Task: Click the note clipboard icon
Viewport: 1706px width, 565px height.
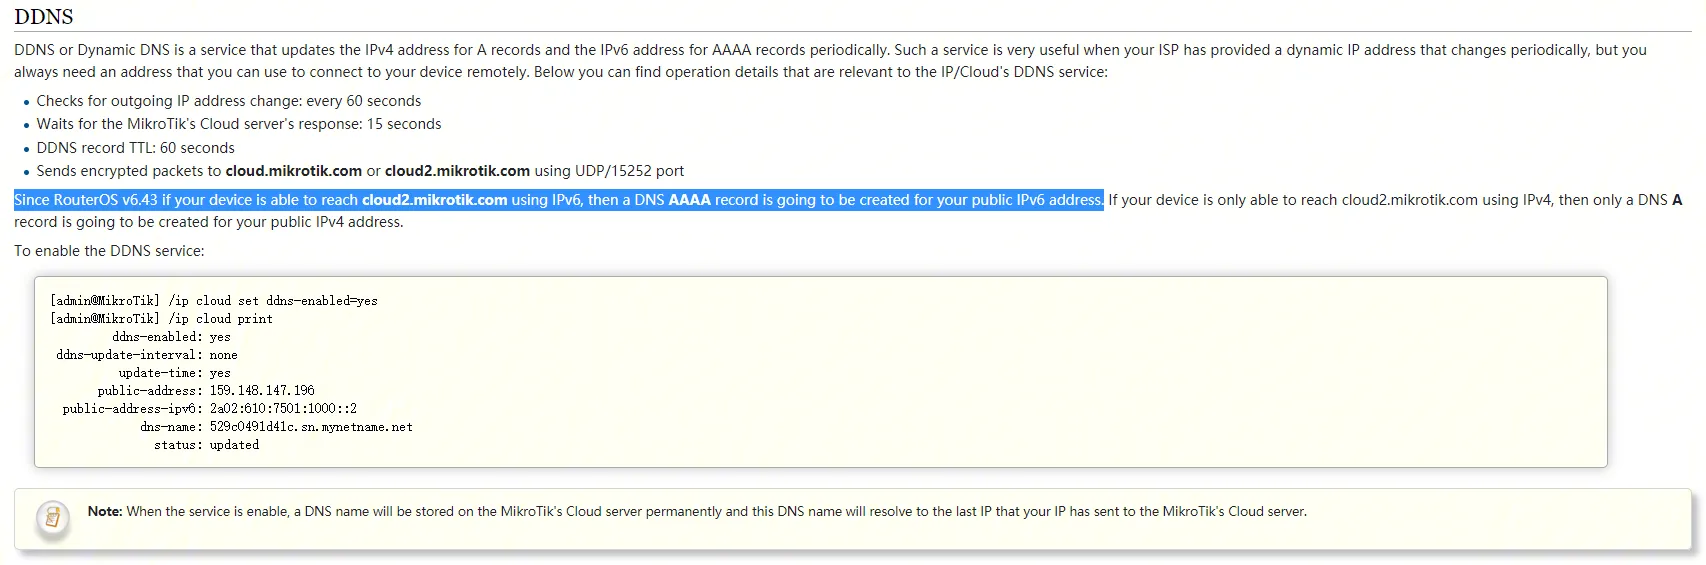Action: [x=53, y=518]
